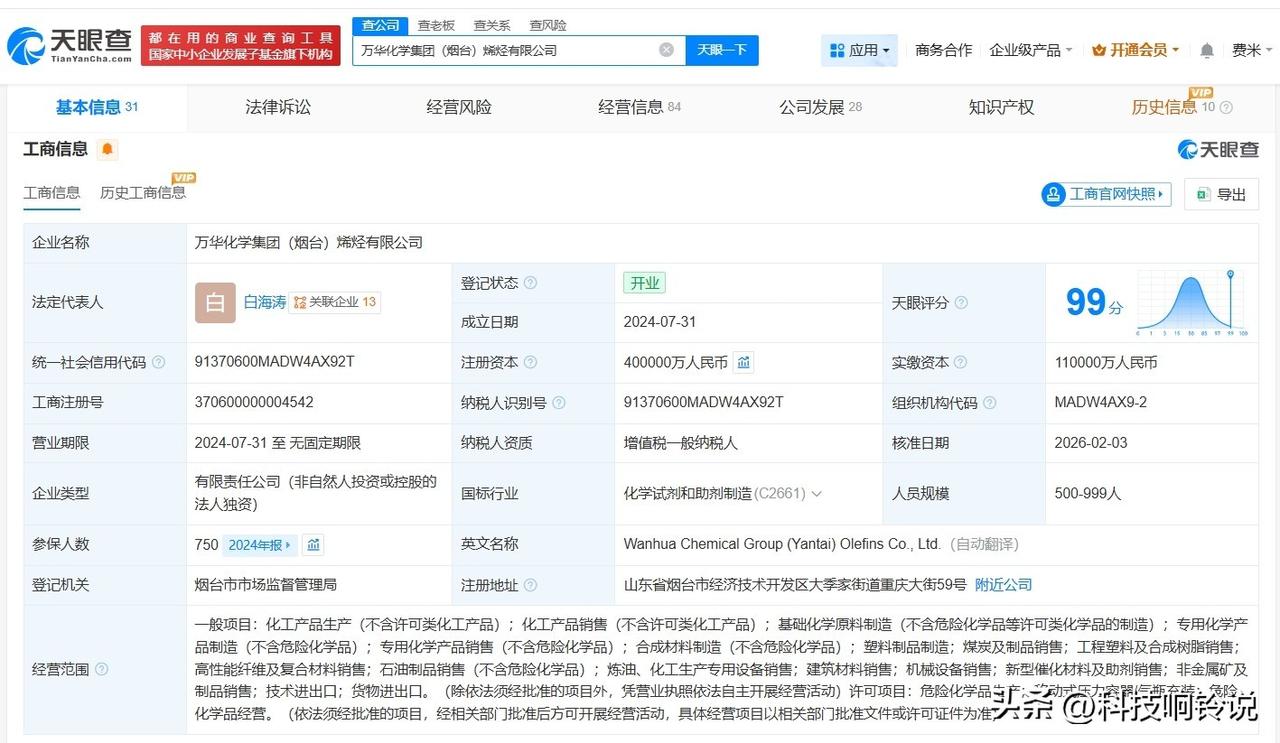Click the 白 avatar of the legal representative
1280x743 pixels.
click(215, 303)
